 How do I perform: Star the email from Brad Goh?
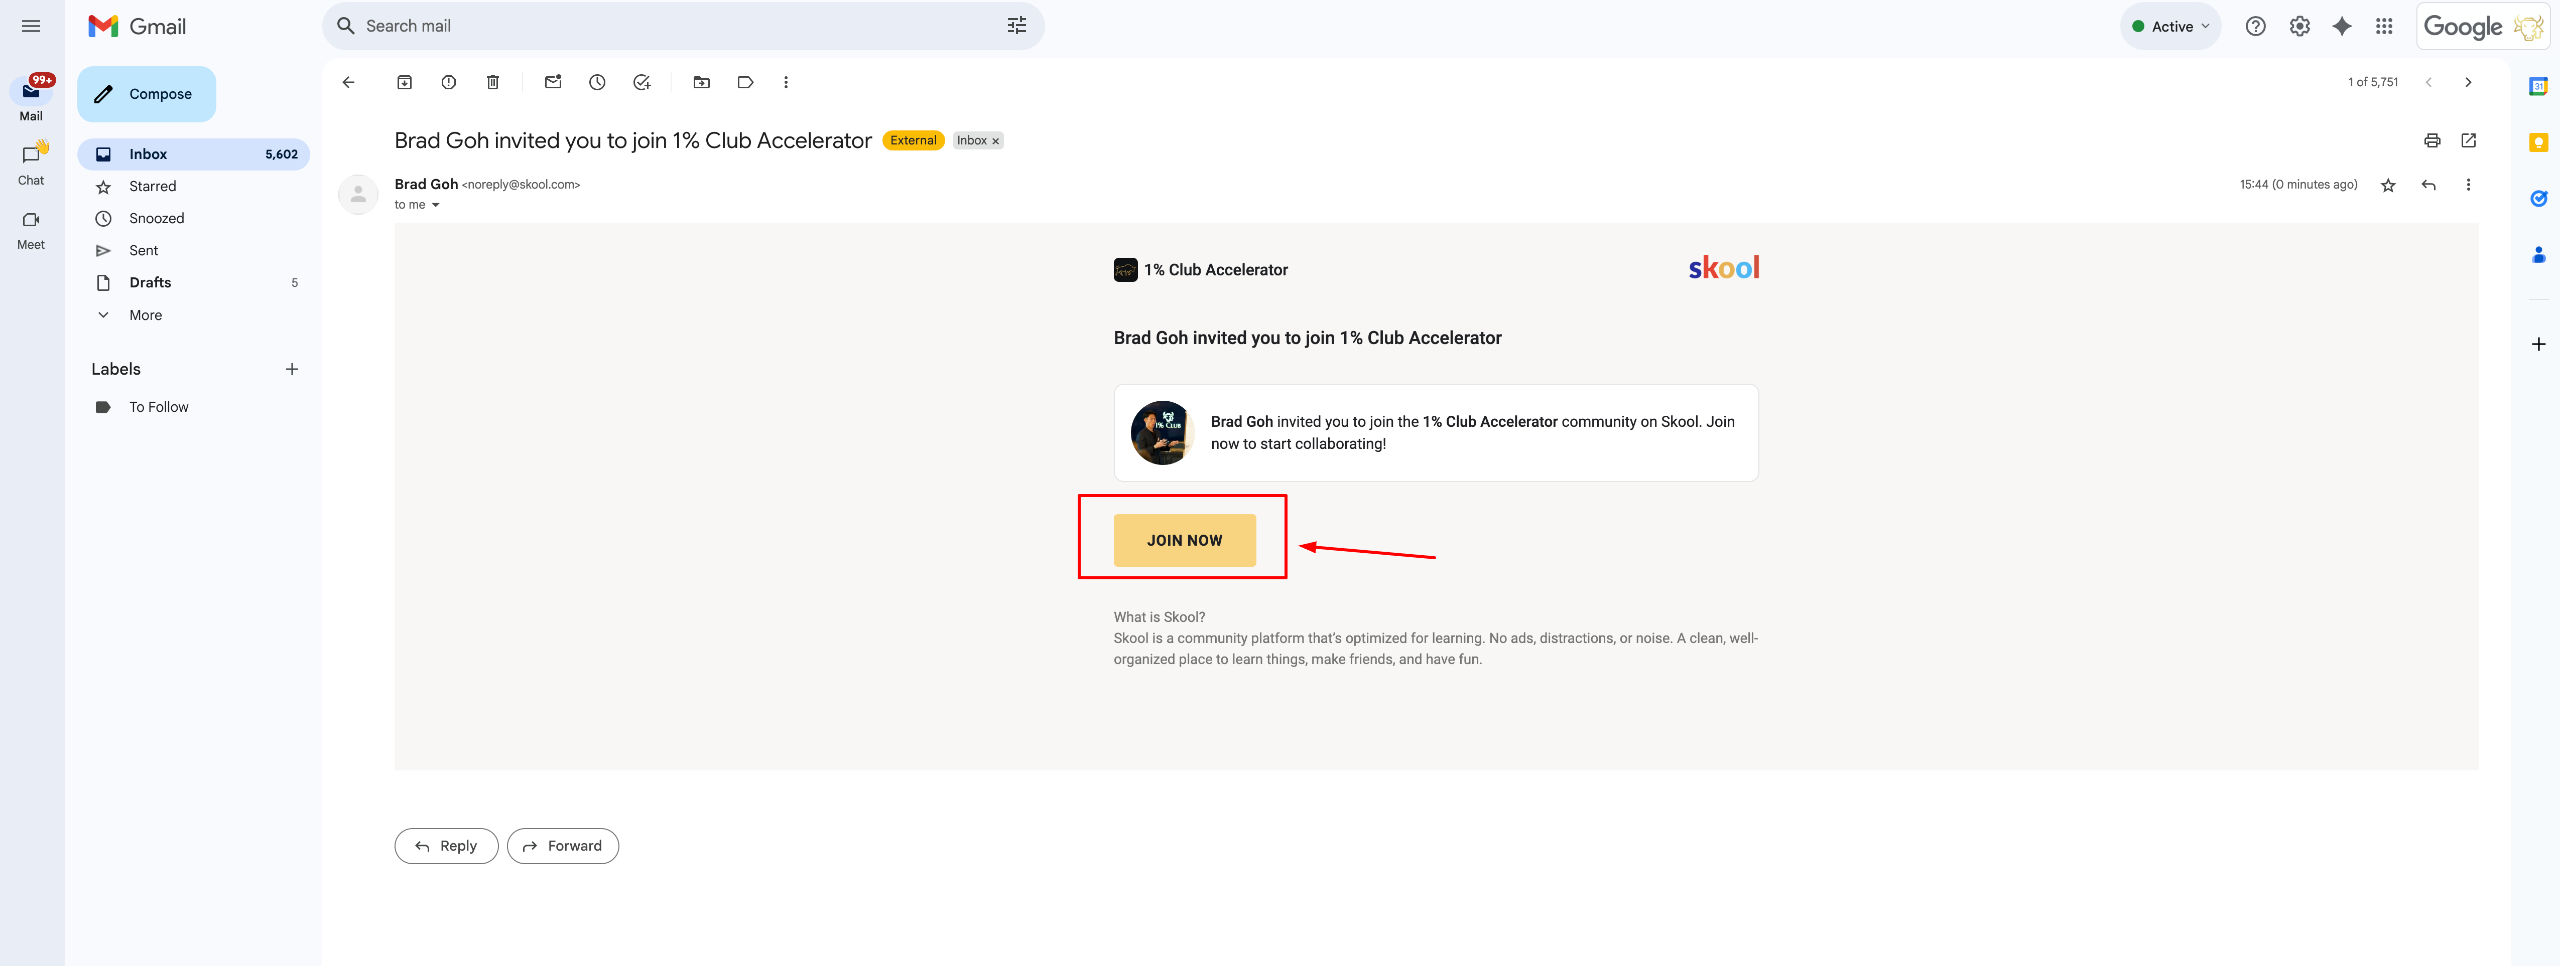click(x=2388, y=185)
